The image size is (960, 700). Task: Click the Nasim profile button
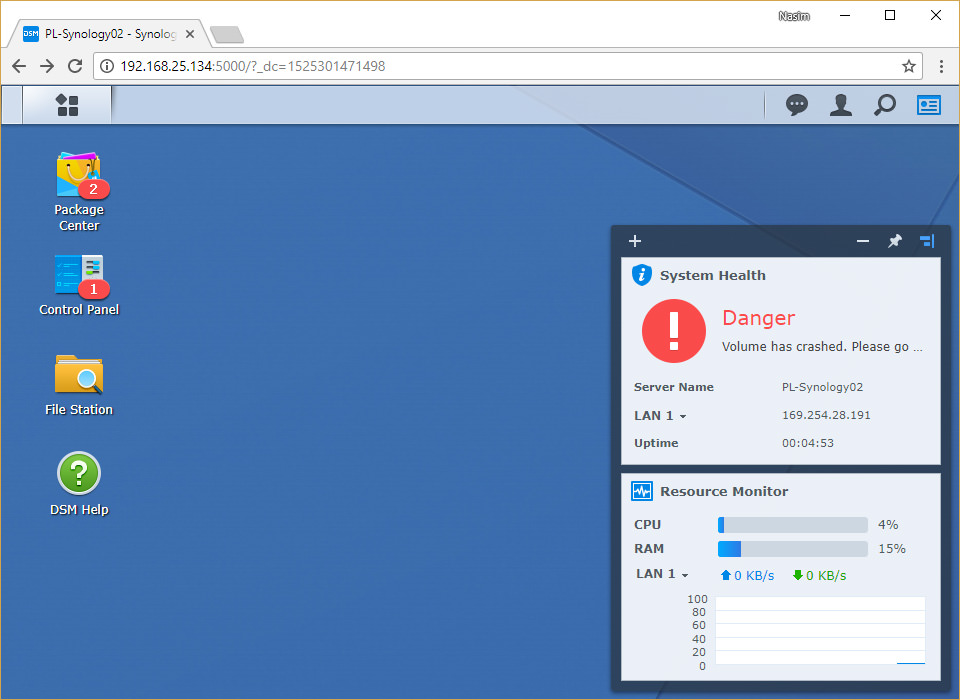[794, 17]
